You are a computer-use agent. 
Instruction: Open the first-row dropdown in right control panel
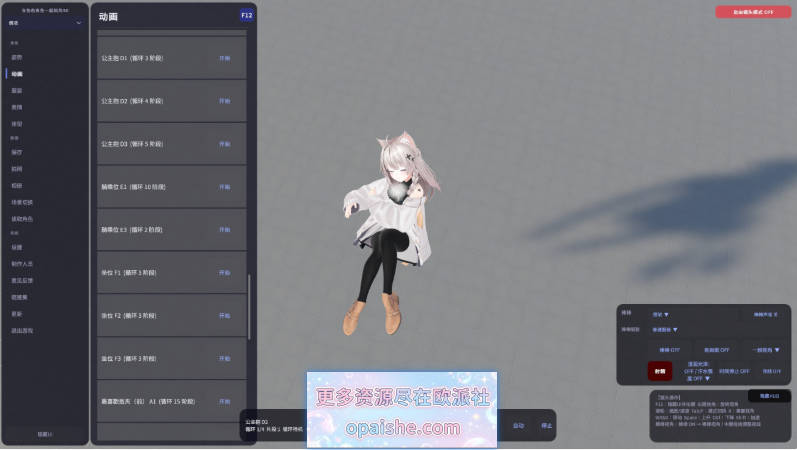tap(661, 315)
